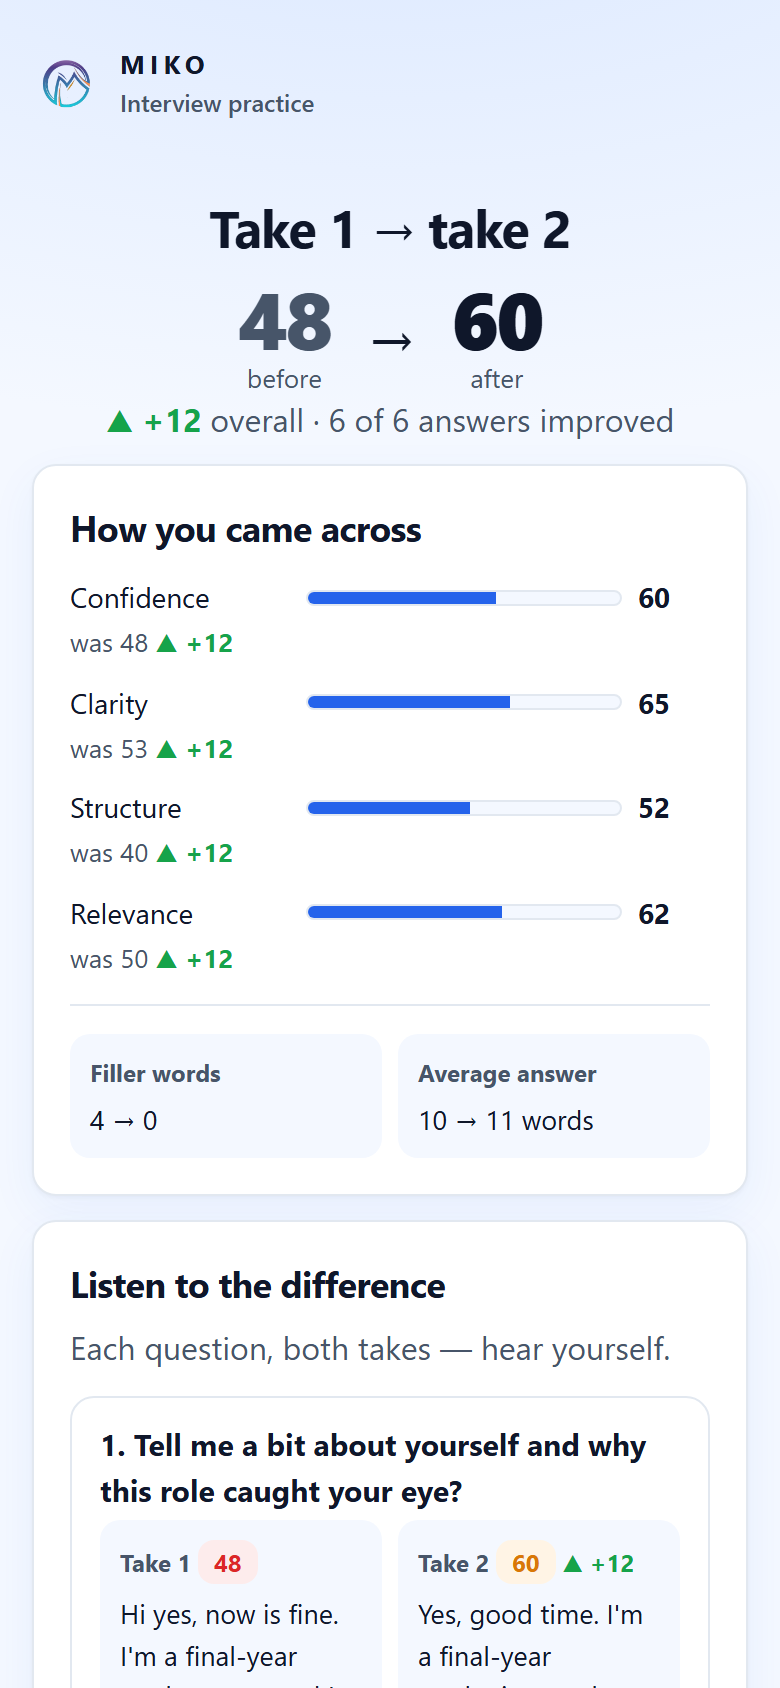Image resolution: width=780 pixels, height=1688 pixels.
Task: Click the MIKO mountain logo icon
Action: (66, 84)
